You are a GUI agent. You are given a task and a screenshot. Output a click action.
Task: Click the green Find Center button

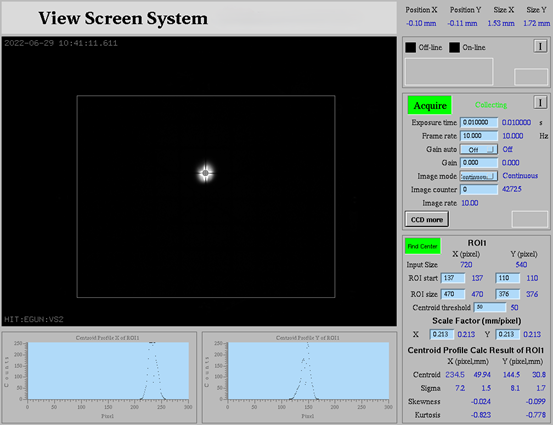point(423,246)
